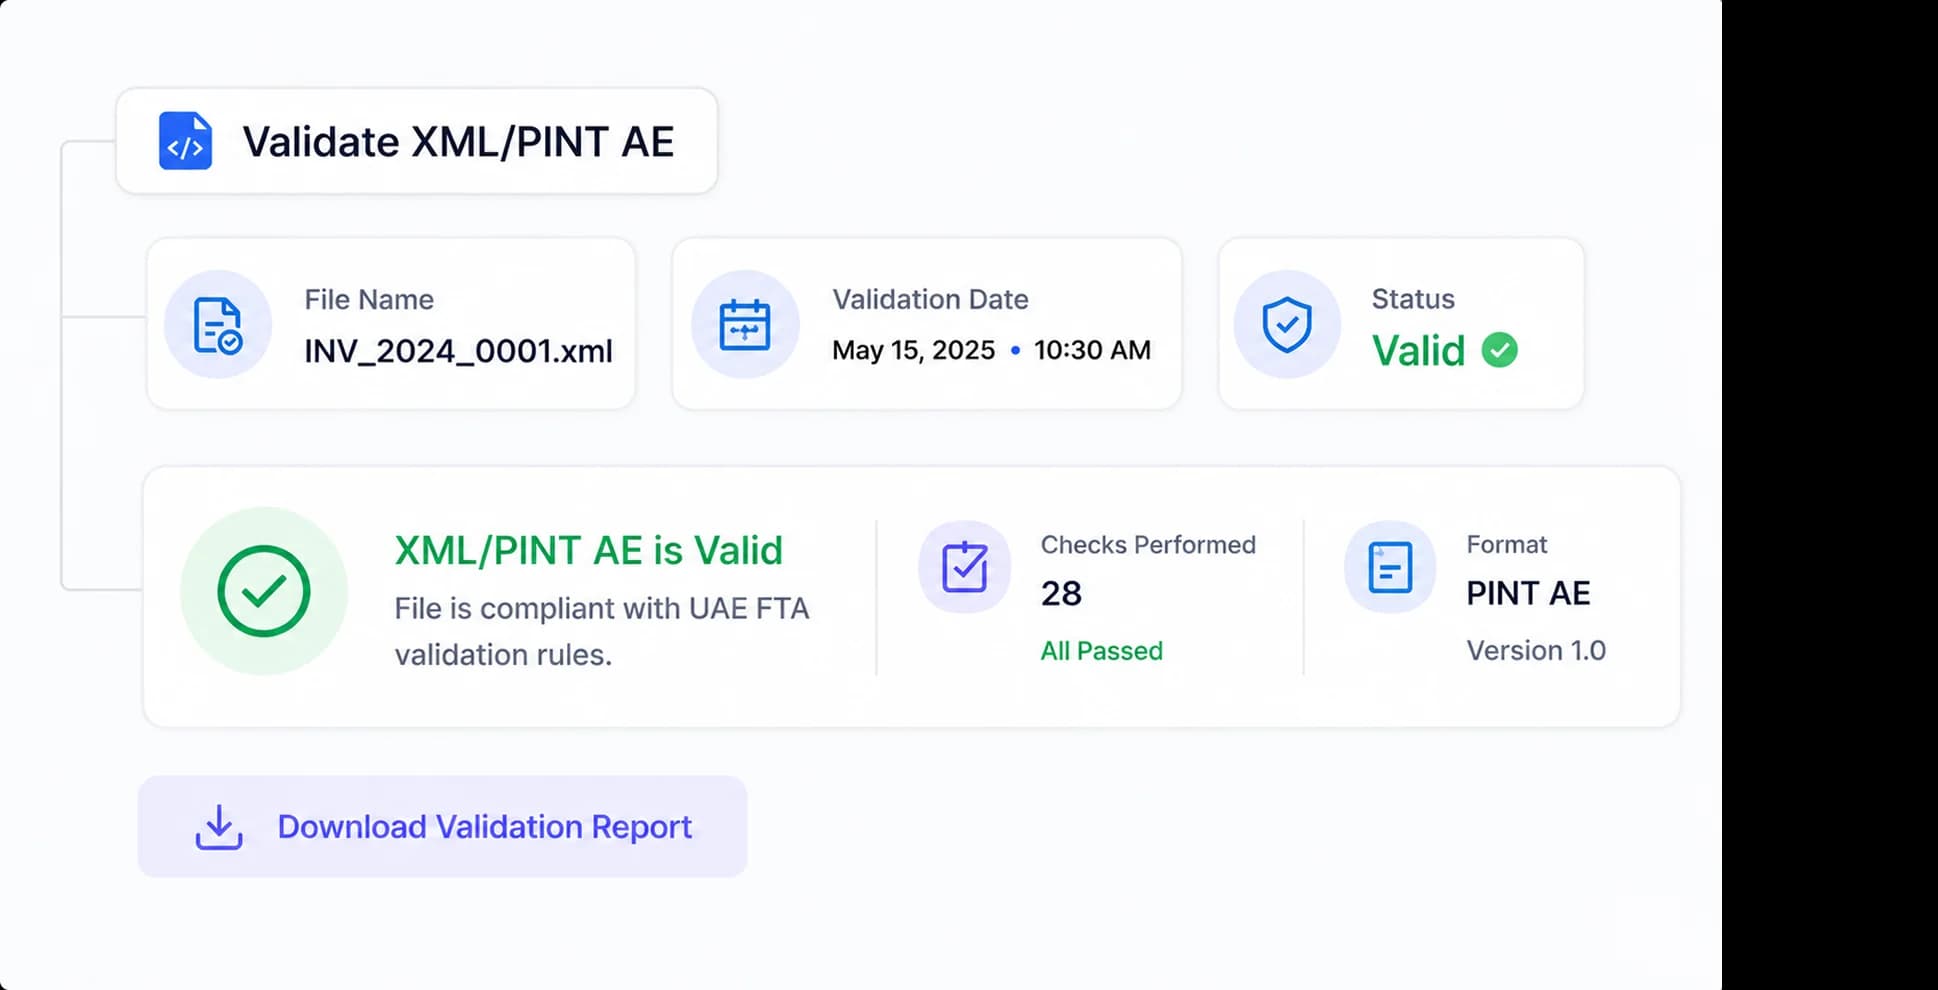Click the Format document icon
Image resolution: width=1938 pixels, height=990 pixels.
[x=1390, y=567]
